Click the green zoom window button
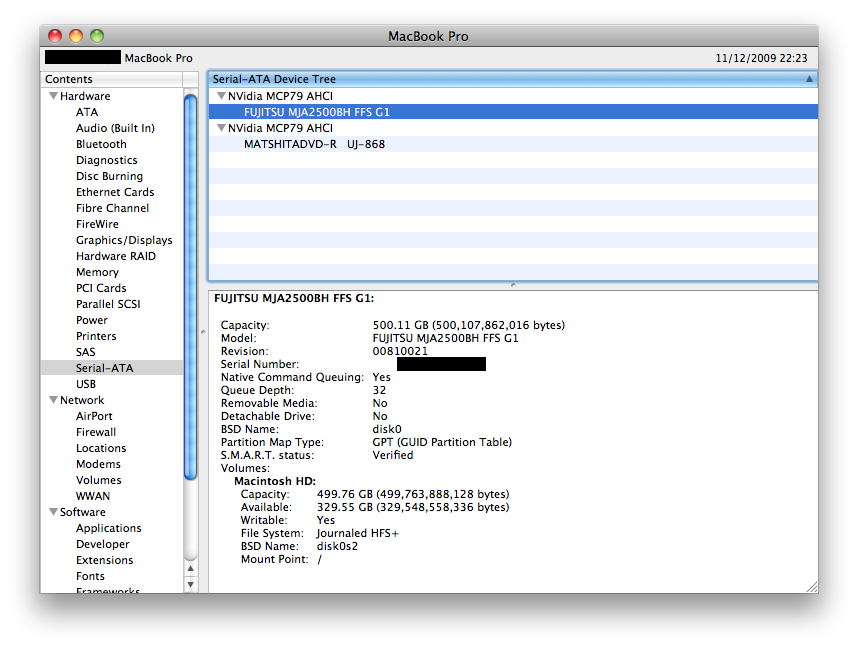Screen dimensions: 858x648 pos(97,36)
